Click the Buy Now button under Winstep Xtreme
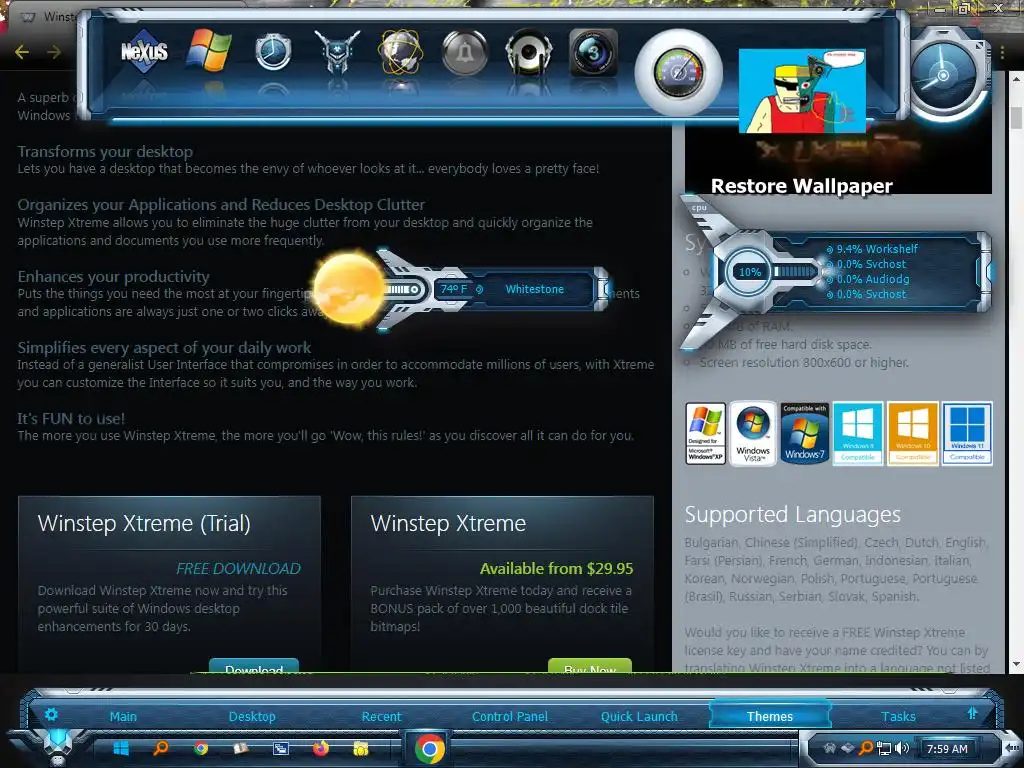 click(x=590, y=666)
